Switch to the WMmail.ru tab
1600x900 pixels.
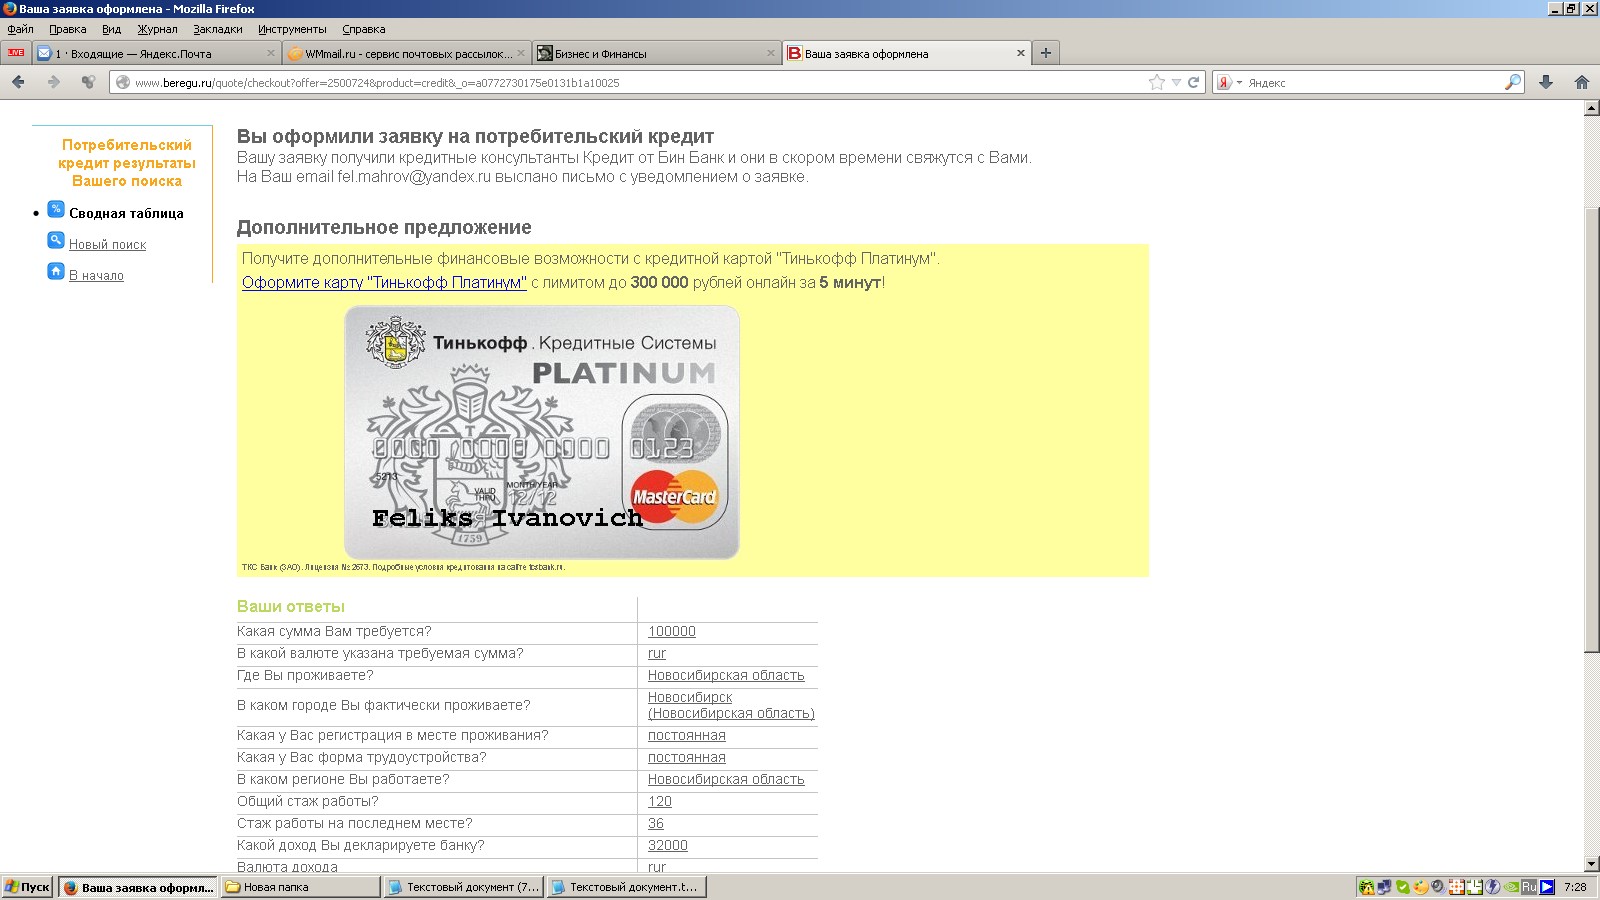point(405,53)
